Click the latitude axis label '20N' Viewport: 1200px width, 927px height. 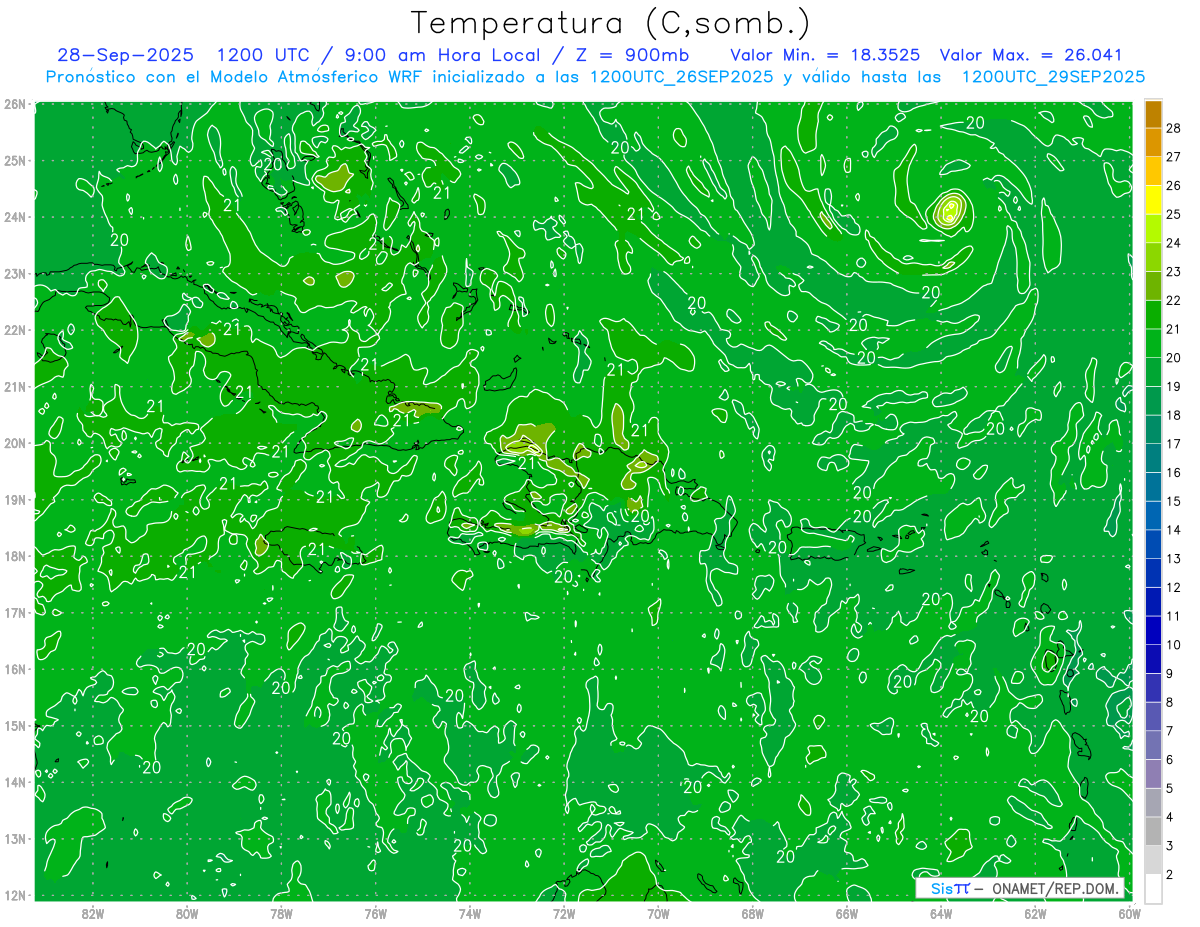15,443
